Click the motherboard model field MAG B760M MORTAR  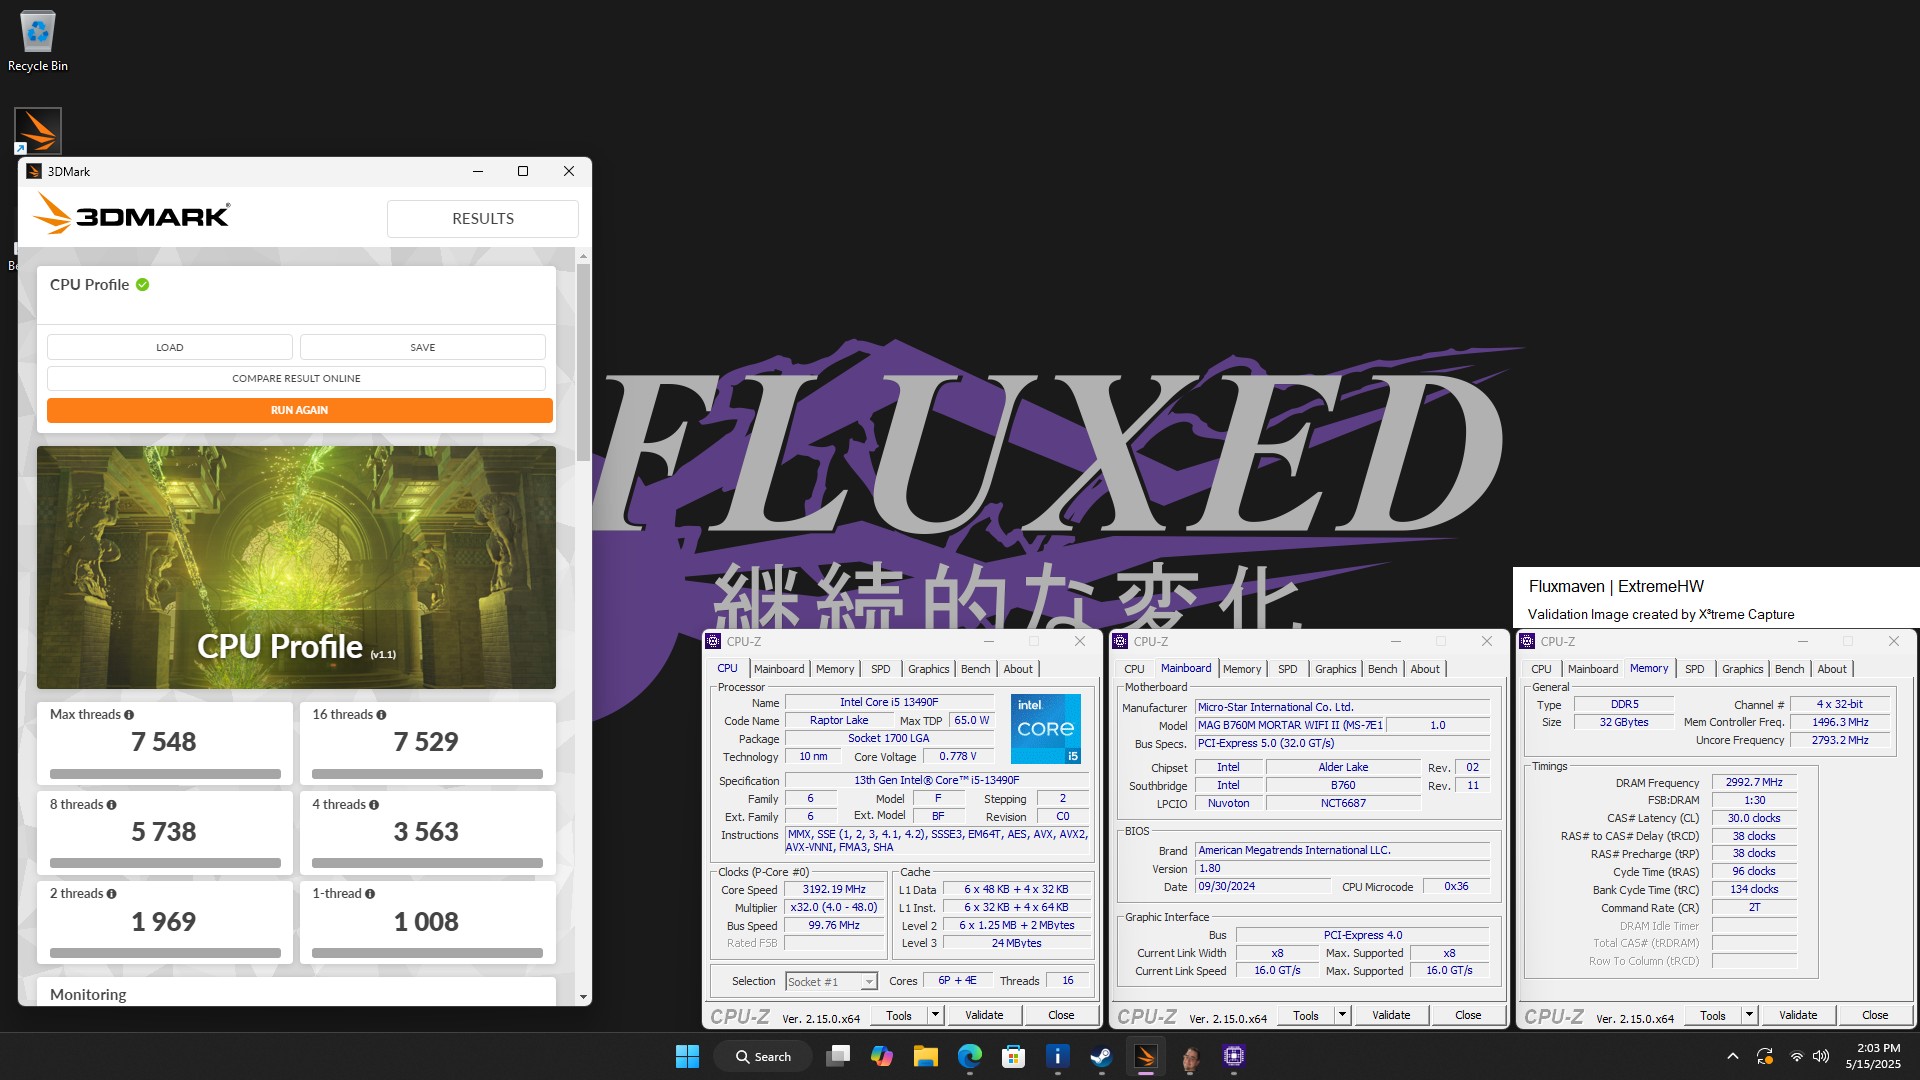(1290, 726)
